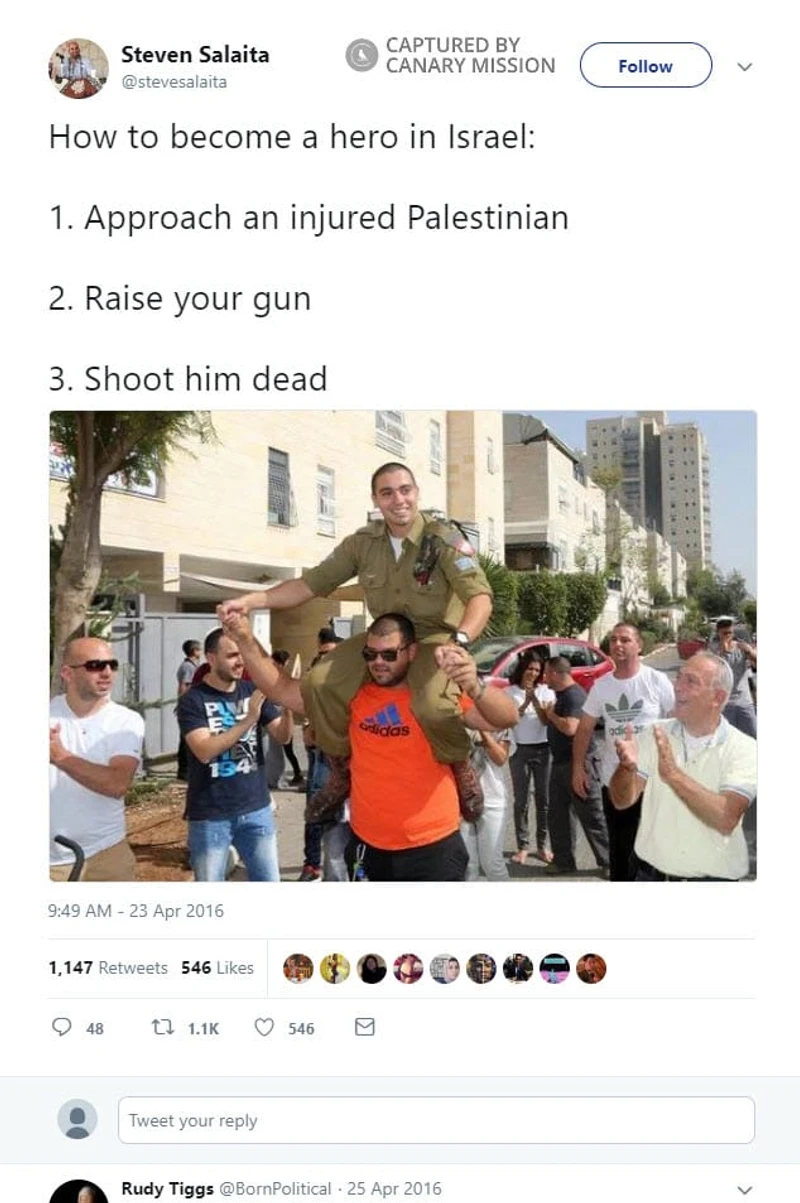Expand tweet options chevron beside Follow
The width and height of the screenshot is (800, 1203).
[x=743, y=67]
